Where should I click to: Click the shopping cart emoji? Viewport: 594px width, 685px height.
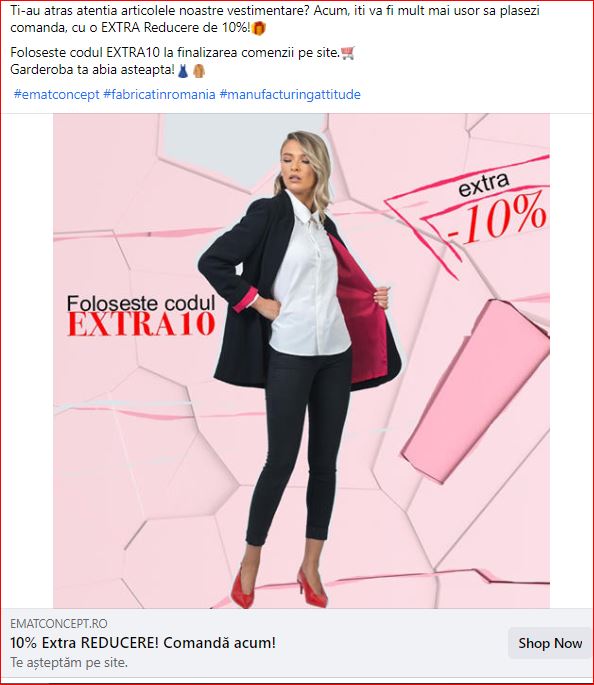coord(348,53)
